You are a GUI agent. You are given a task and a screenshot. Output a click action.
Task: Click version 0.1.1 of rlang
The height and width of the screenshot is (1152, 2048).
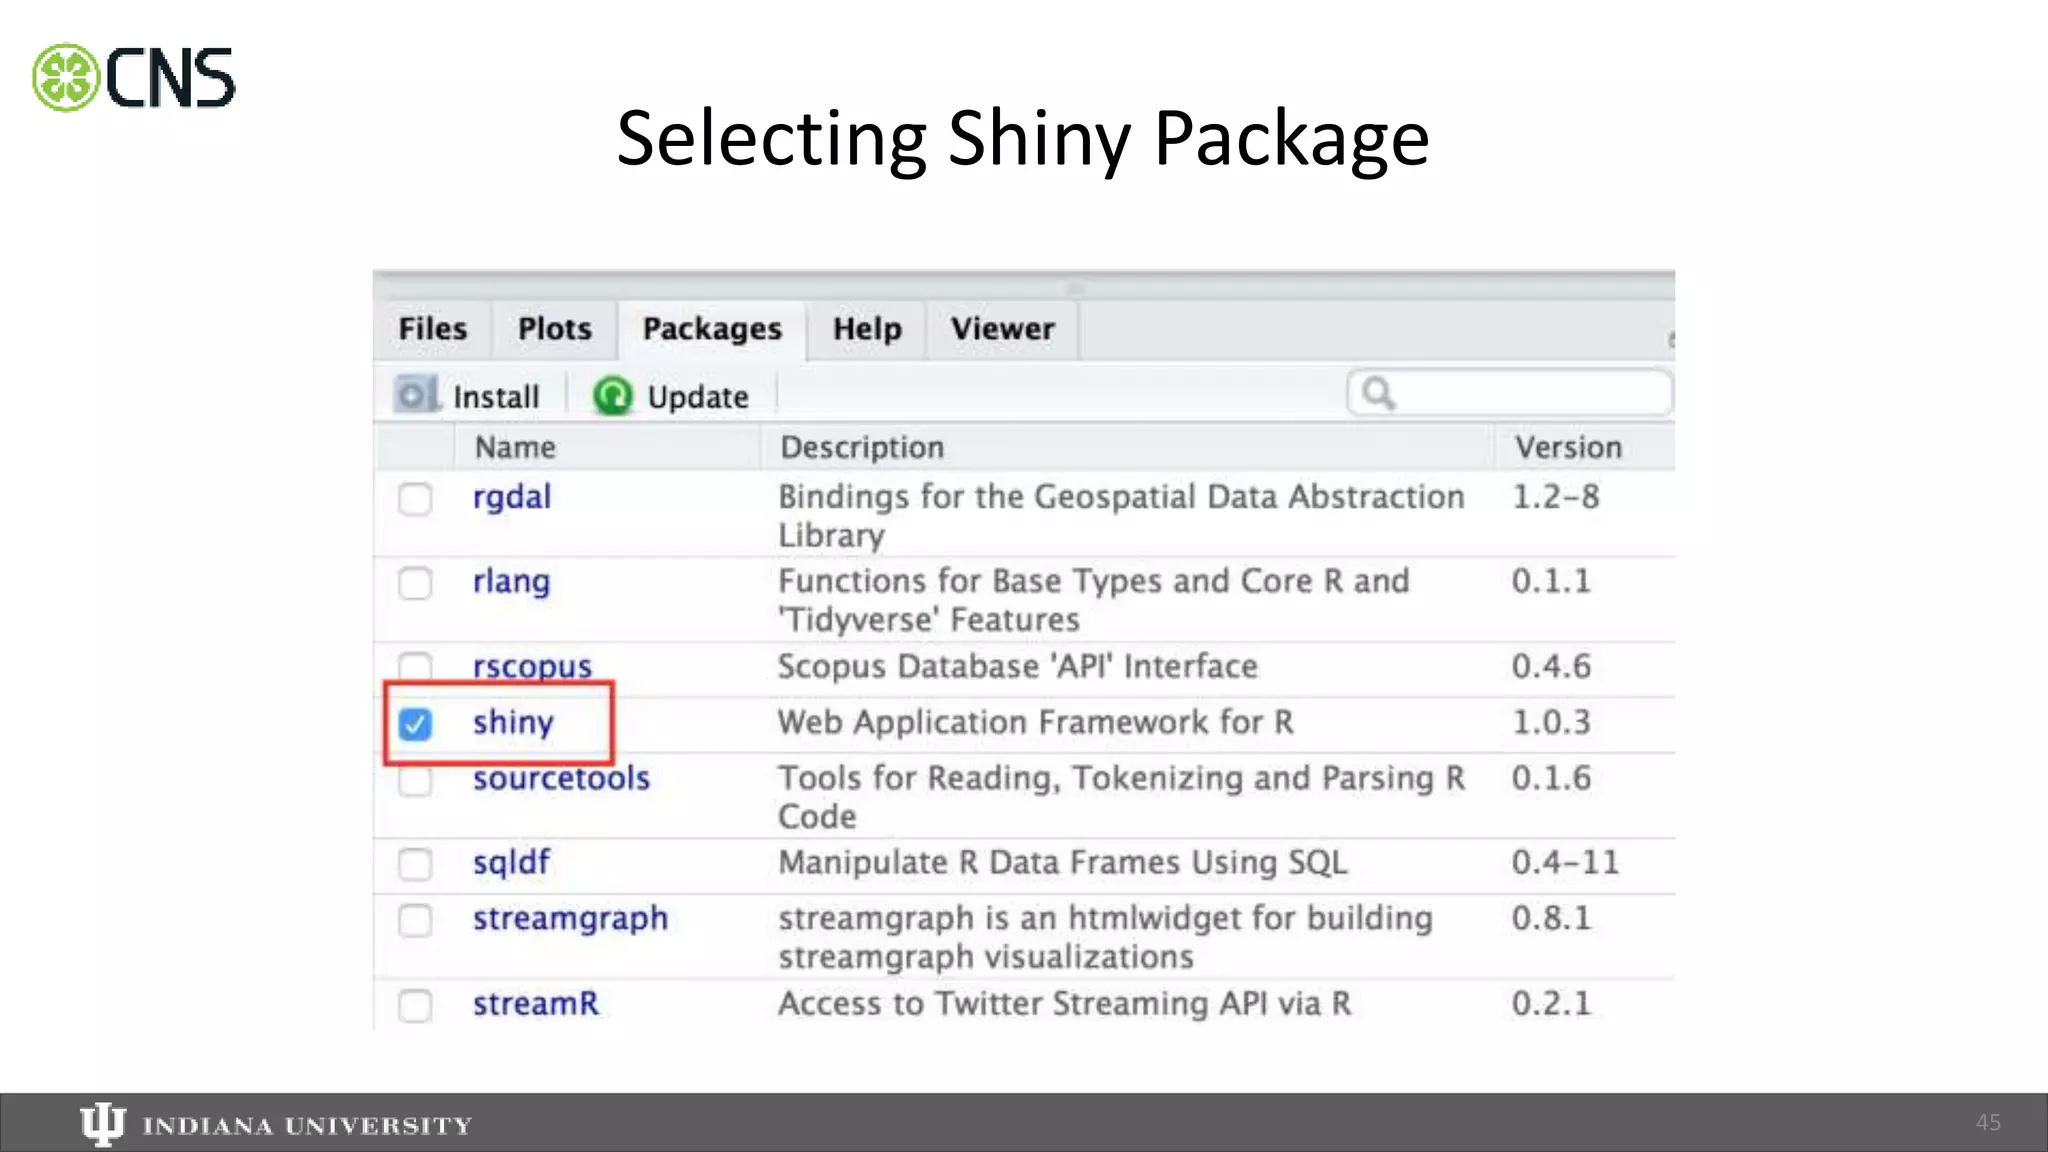pos(1551,581)
